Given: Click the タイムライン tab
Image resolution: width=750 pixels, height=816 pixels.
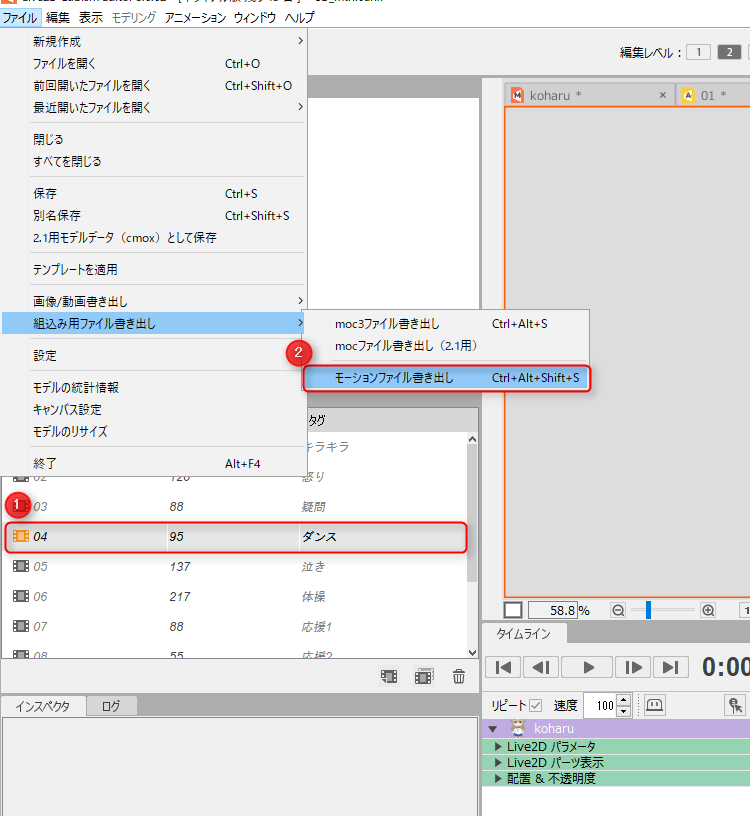Looking at the screenshot, I should [524, 633].
